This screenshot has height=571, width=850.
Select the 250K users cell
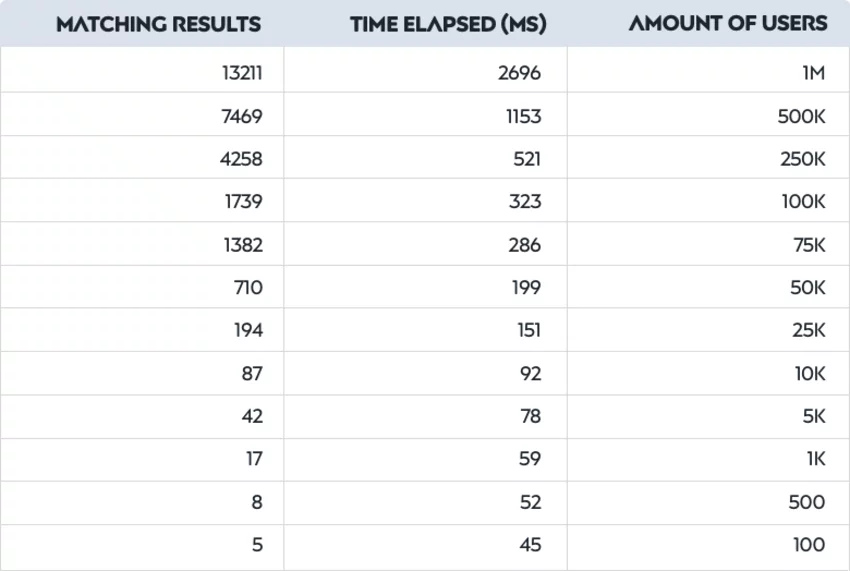[x=709, y=157]
